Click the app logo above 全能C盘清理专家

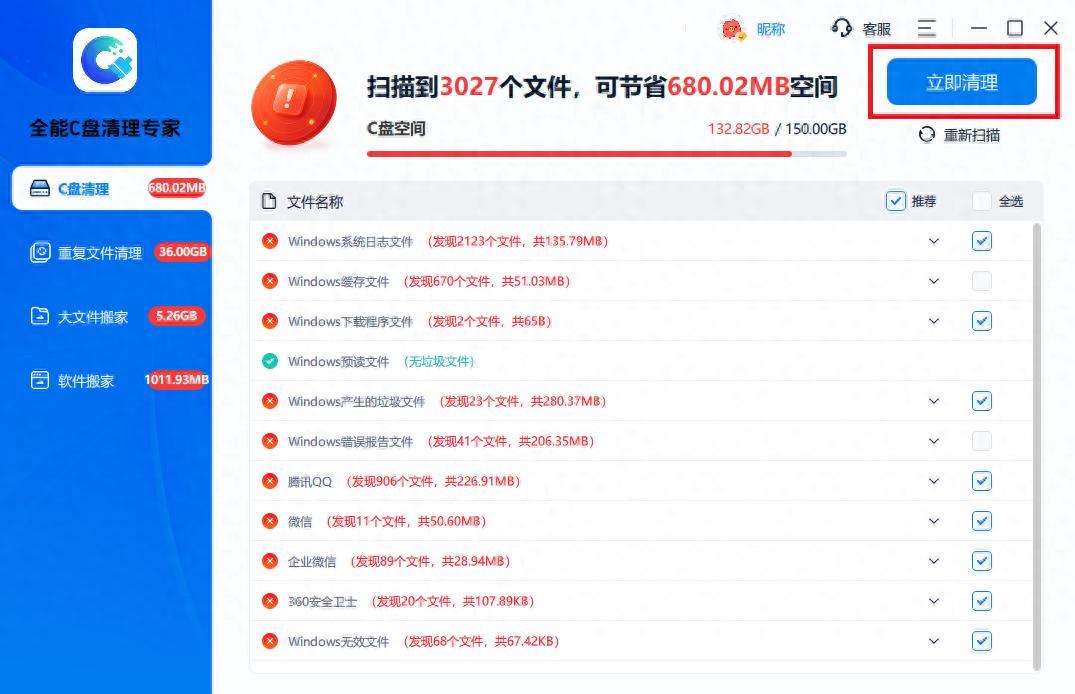click(x=105, y=60)
